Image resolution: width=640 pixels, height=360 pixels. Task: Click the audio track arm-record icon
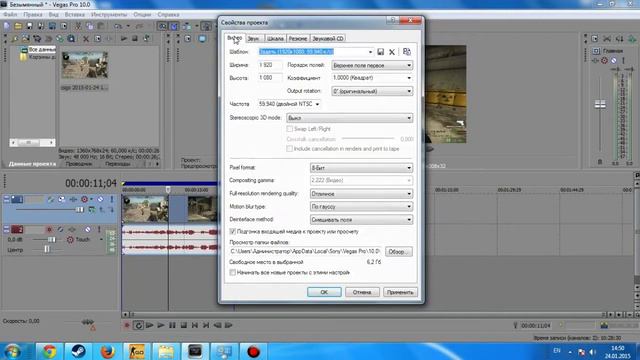point(49,230)
